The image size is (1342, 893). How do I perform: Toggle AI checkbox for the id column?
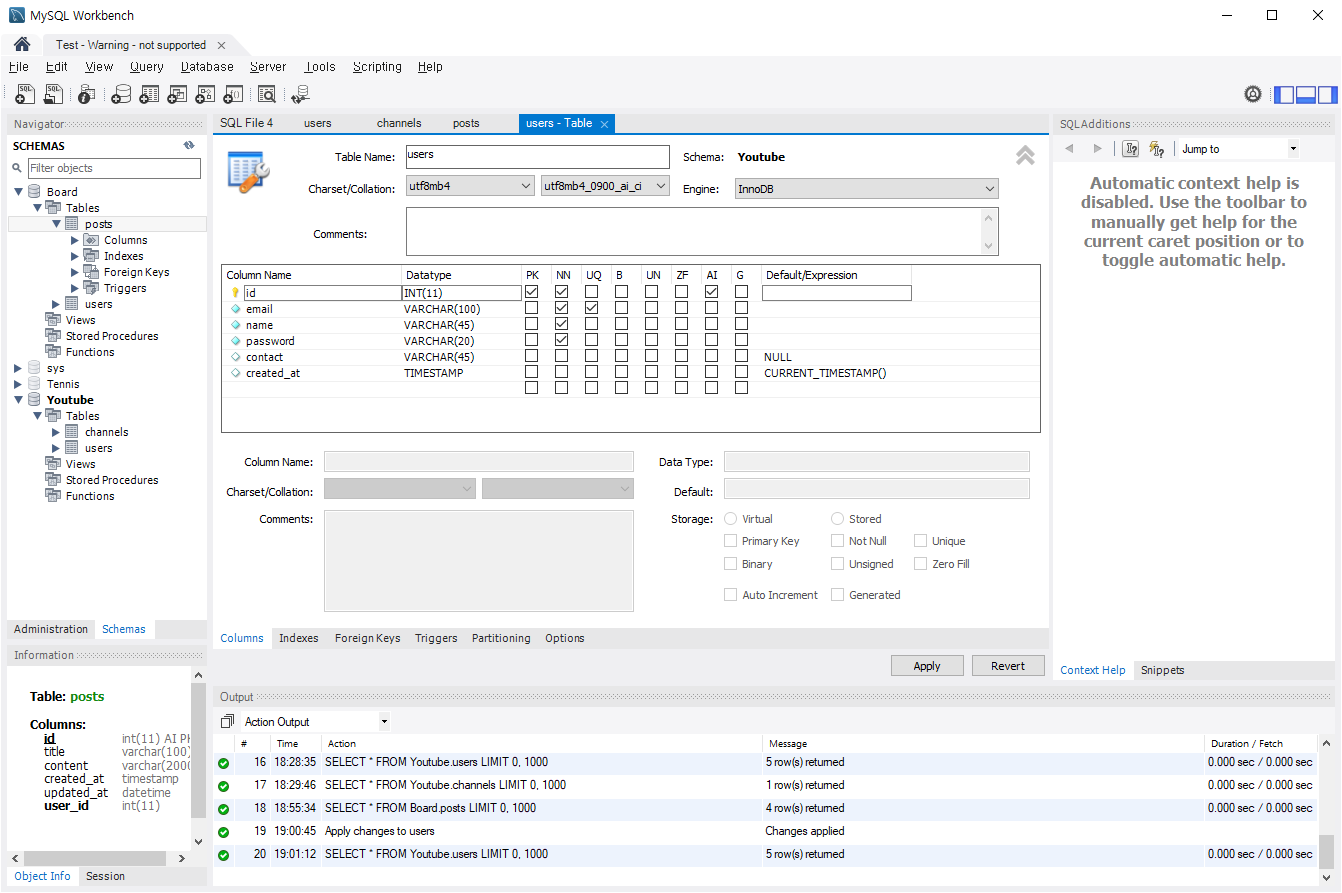[711, 292]
